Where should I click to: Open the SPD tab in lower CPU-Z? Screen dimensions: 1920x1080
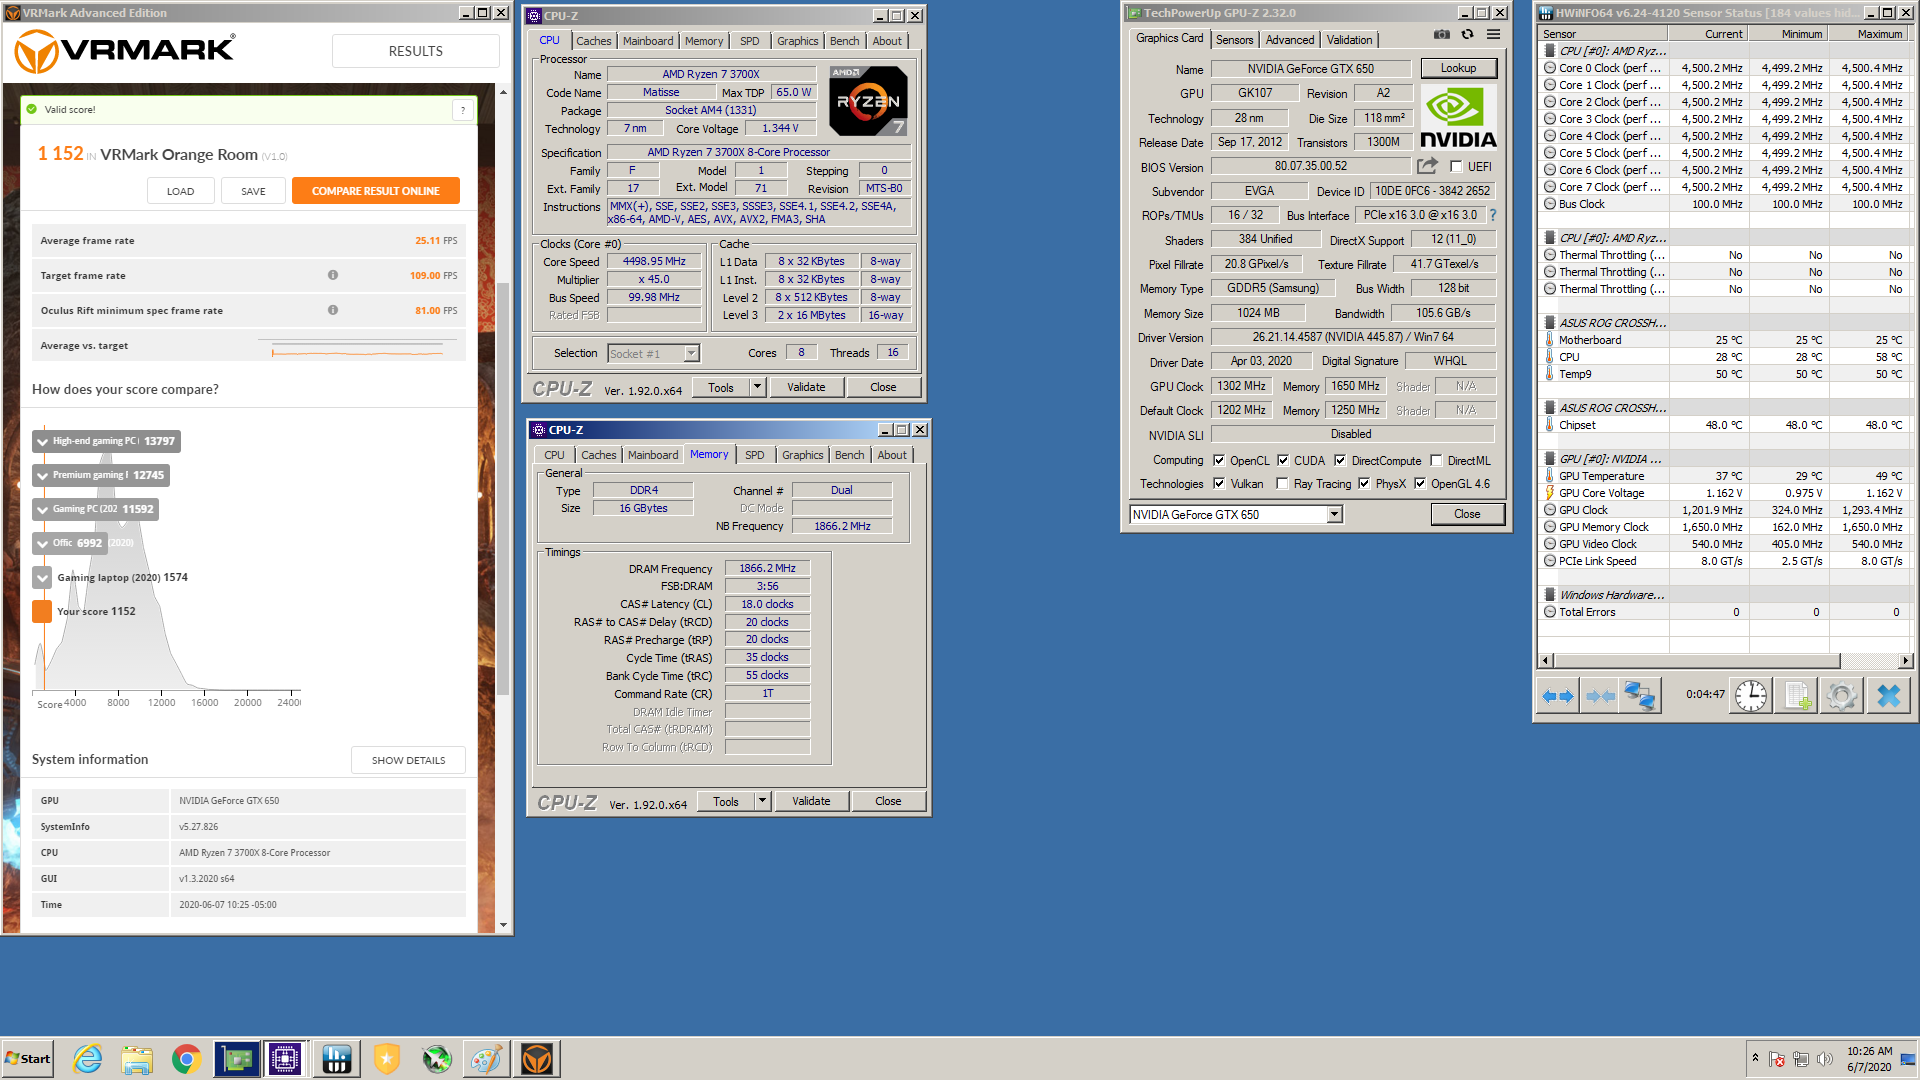tap(755, 455)
